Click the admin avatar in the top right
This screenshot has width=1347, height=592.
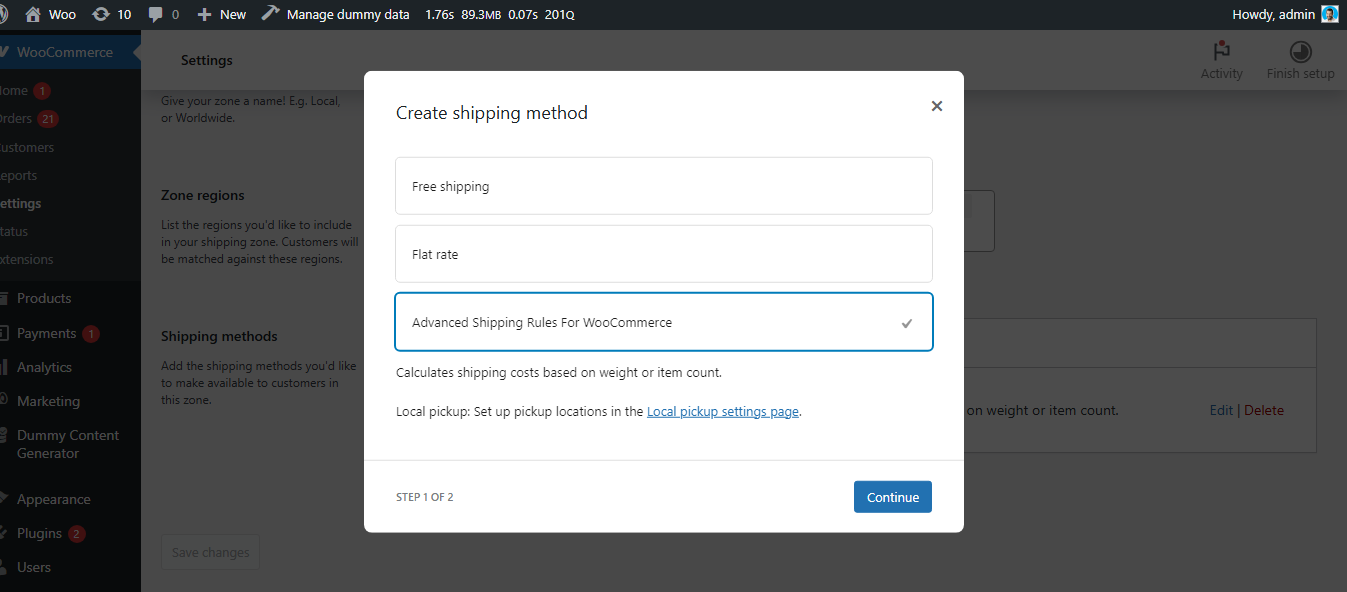tap(1329, 14)
